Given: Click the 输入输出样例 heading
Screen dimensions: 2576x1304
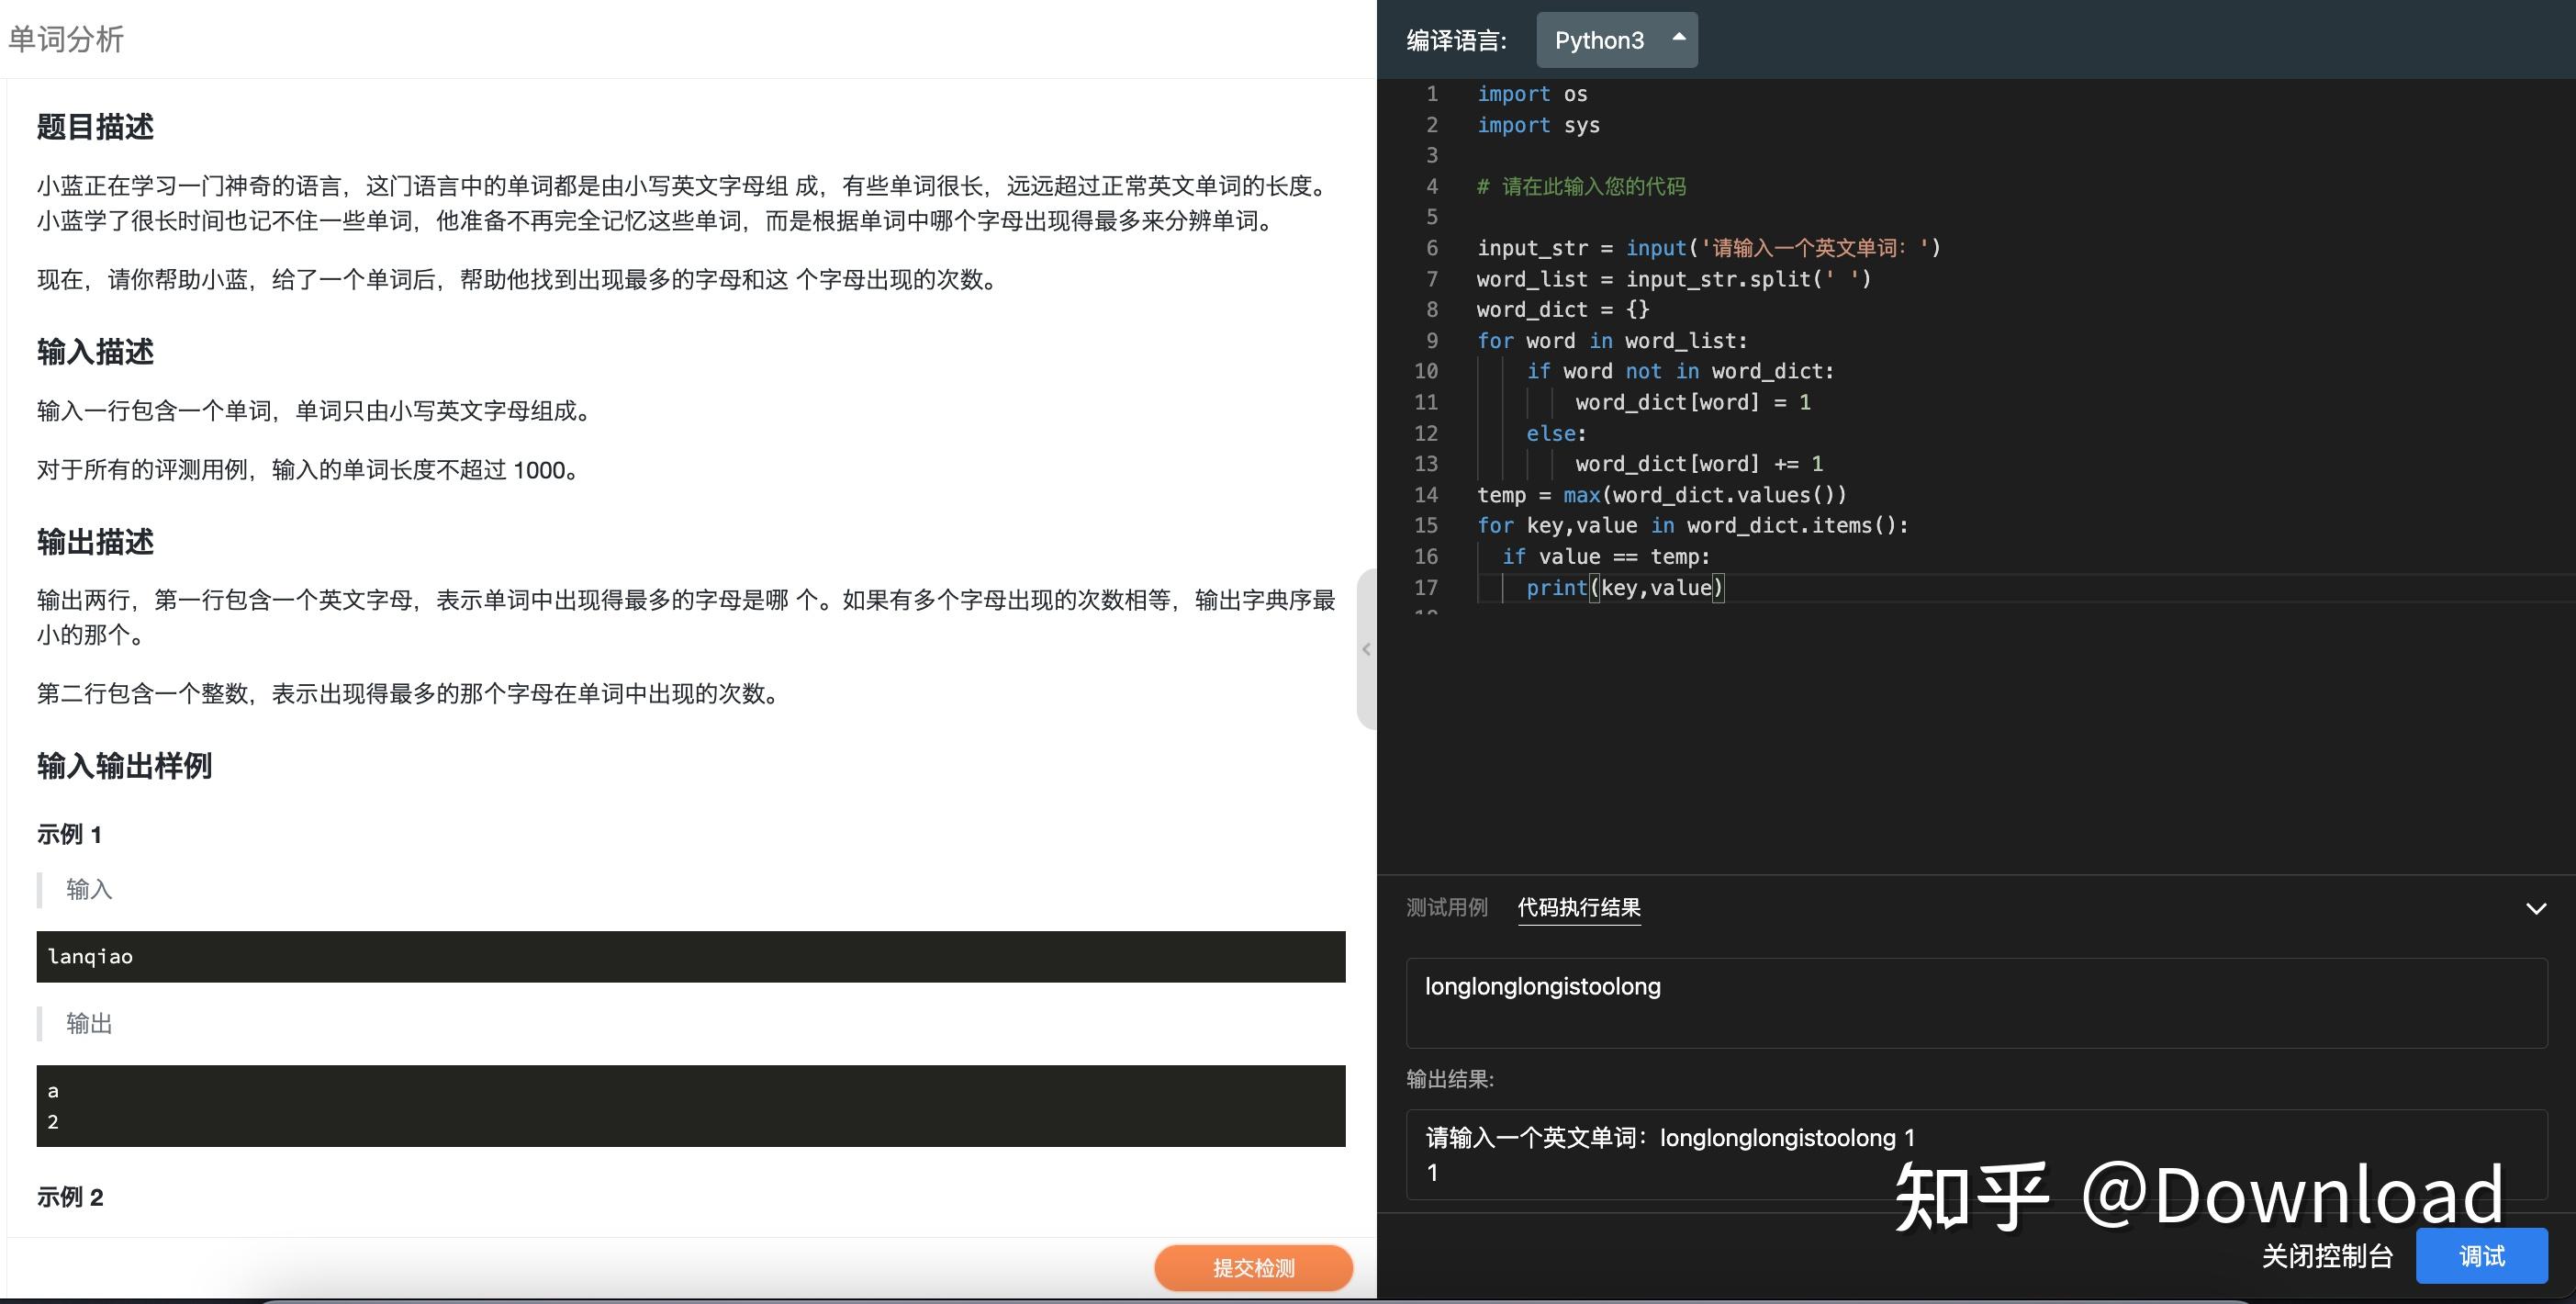Looking at the screenshot, I should point(124,766).
